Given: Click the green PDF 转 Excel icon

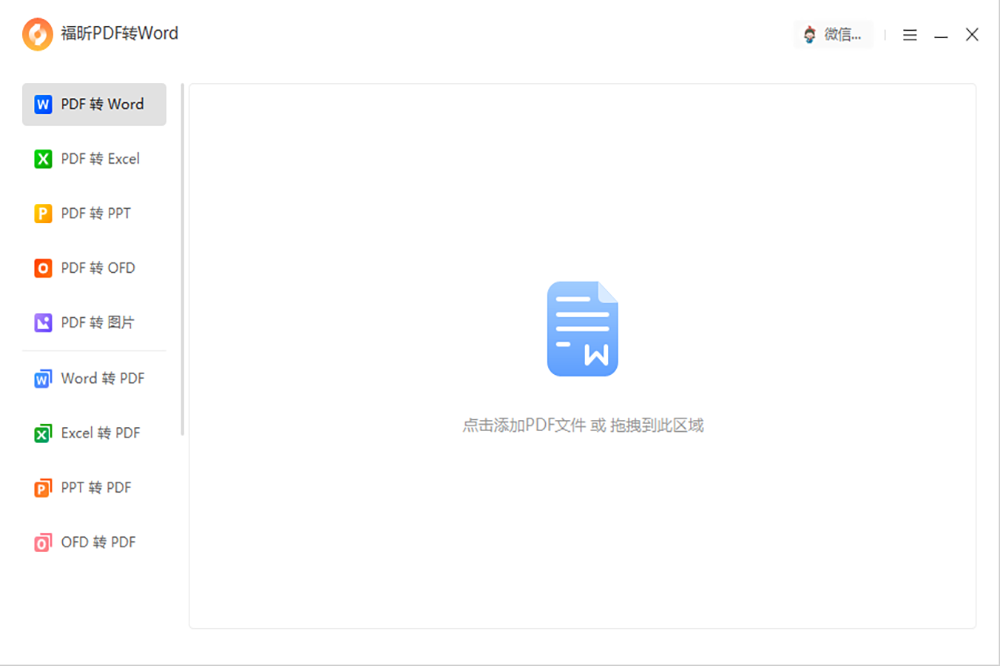Looking at the screenshot, I should point(42,158).
